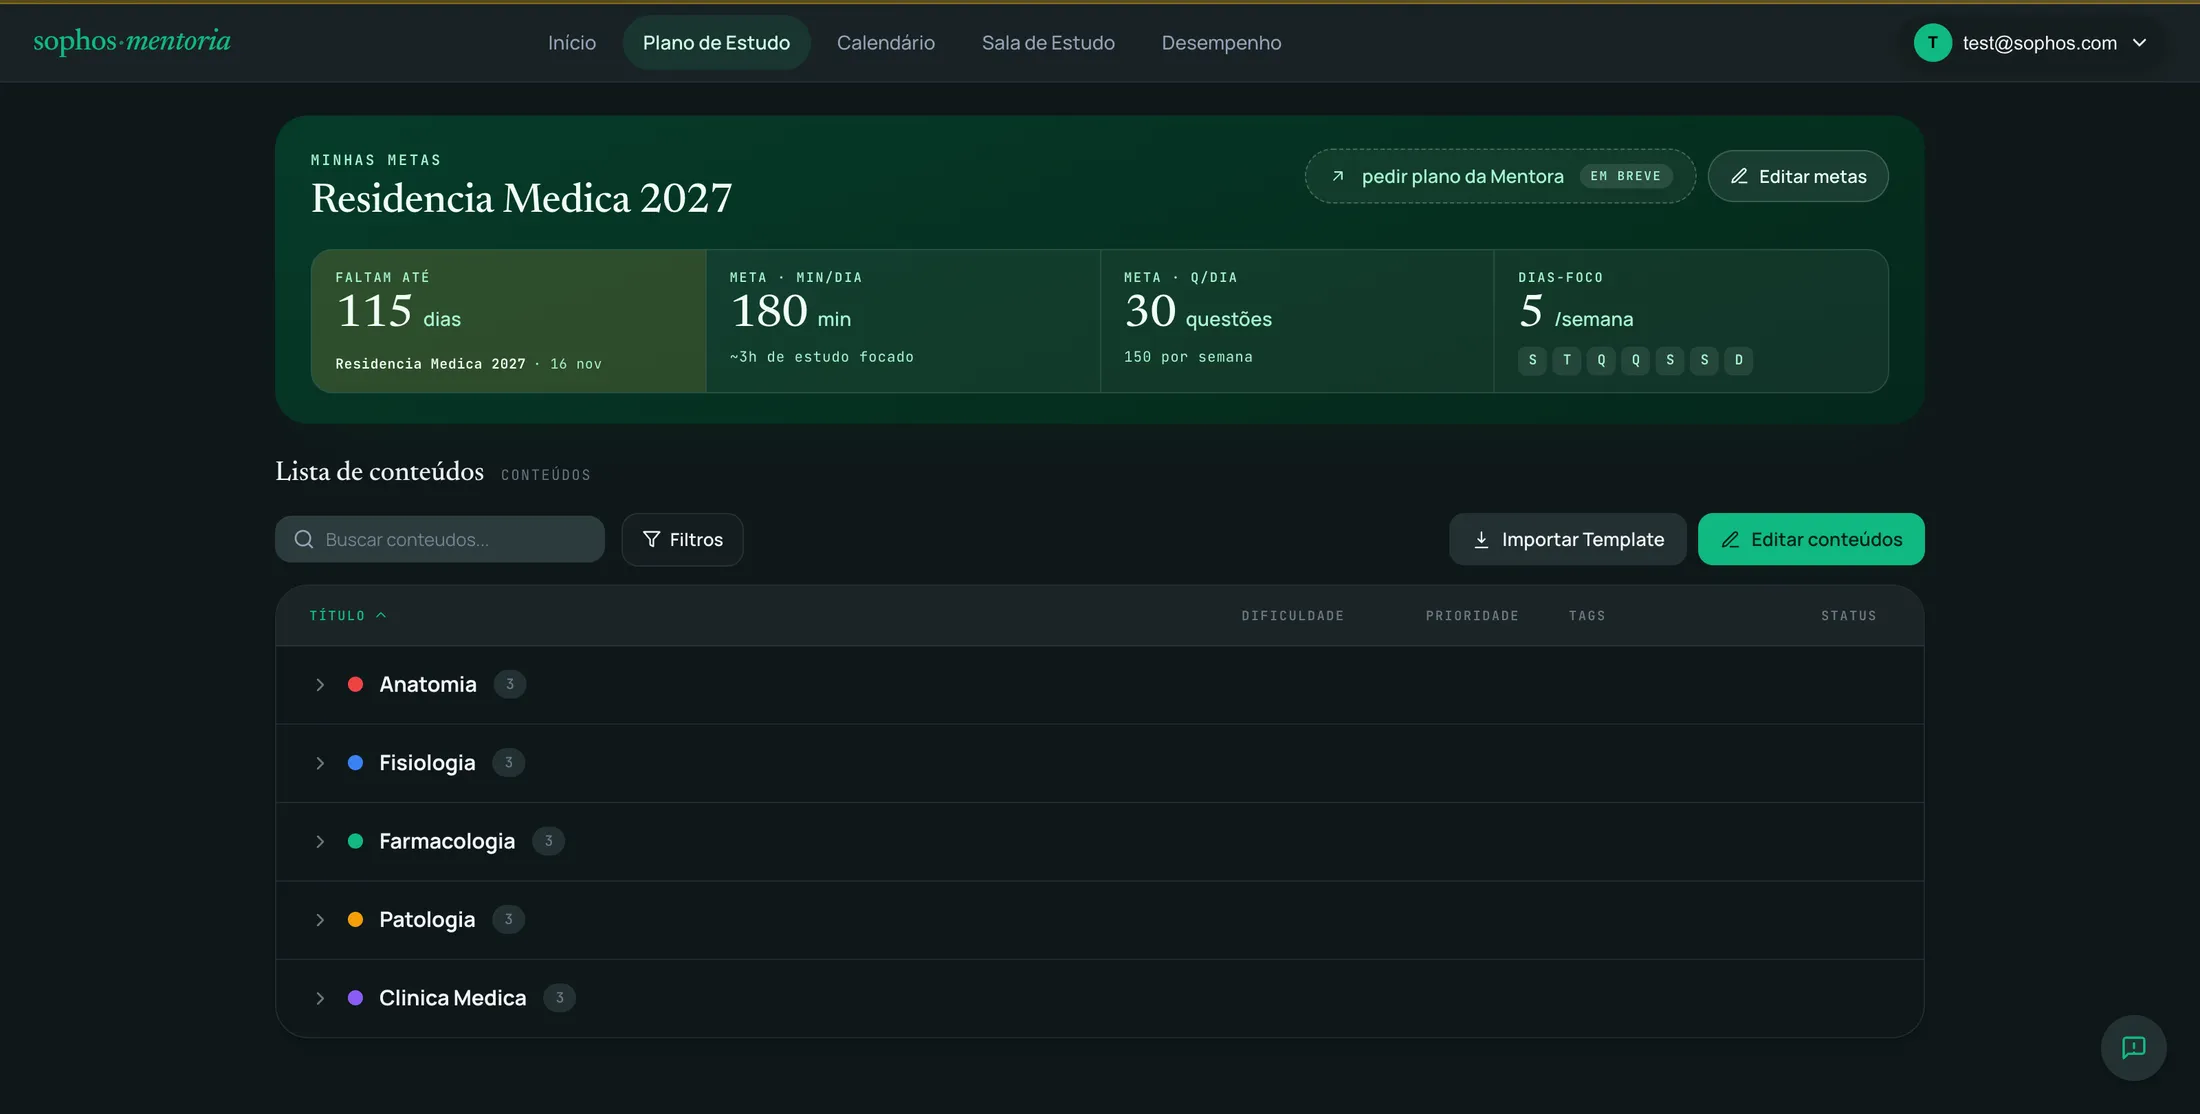
Task: Expand the Farmacologia row chevron
Action: [x=320, y=842]
